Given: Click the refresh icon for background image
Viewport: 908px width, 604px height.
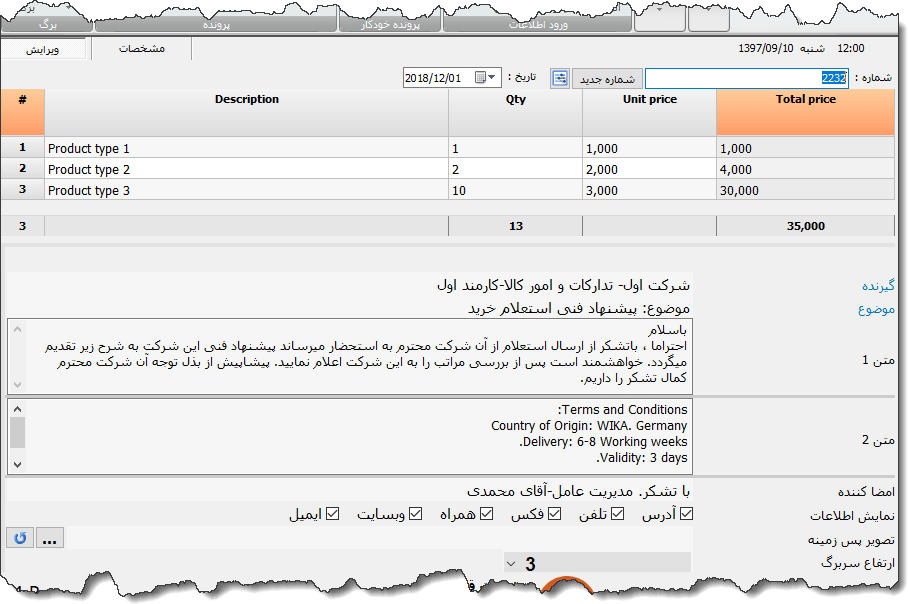Looking at the screenshot, I should pyautogui.click(x=19, y=539).
